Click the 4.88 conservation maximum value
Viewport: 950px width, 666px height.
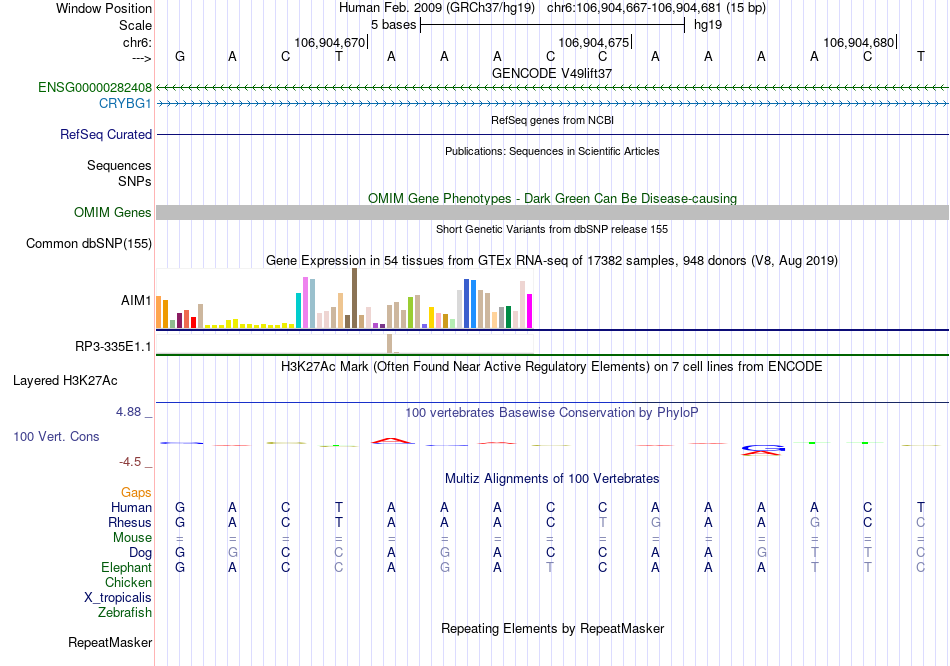tap(128, 412)
